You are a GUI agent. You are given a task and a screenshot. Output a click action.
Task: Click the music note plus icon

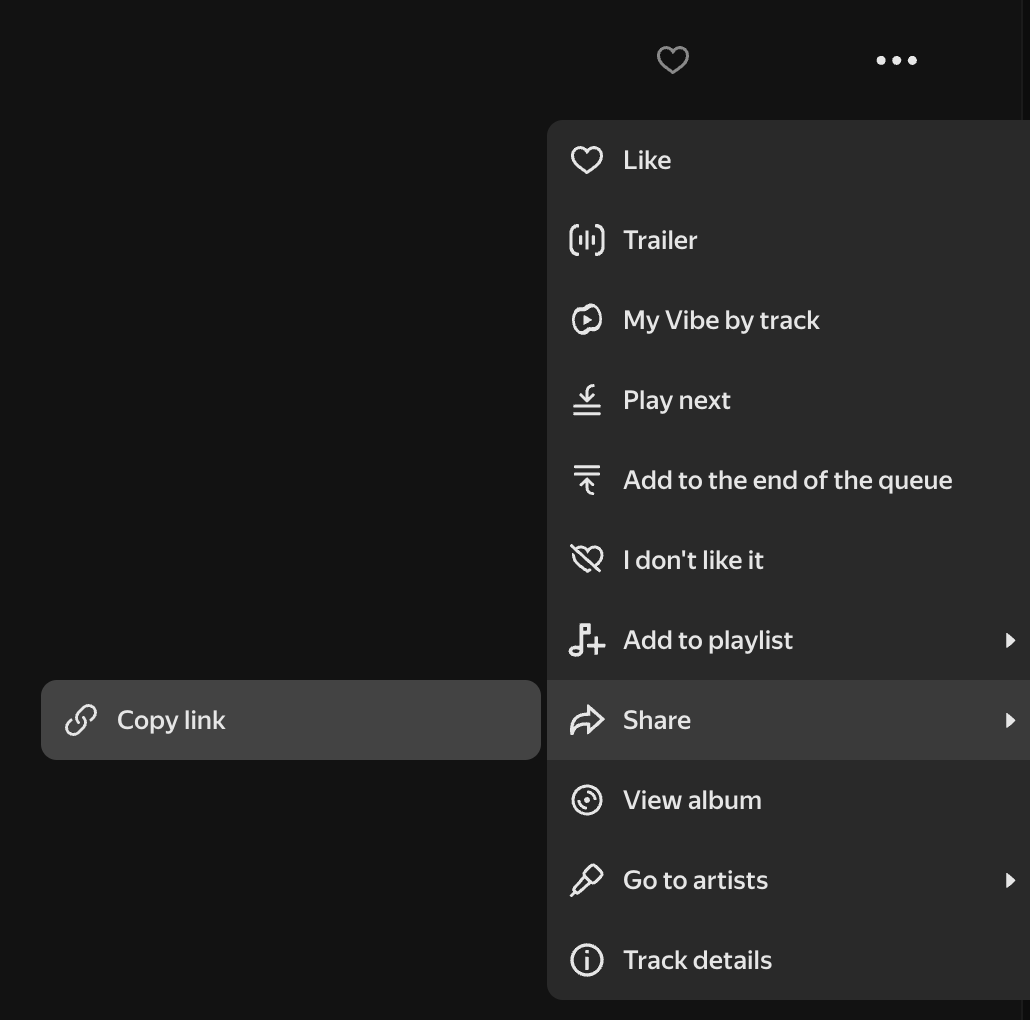(587, 640)
